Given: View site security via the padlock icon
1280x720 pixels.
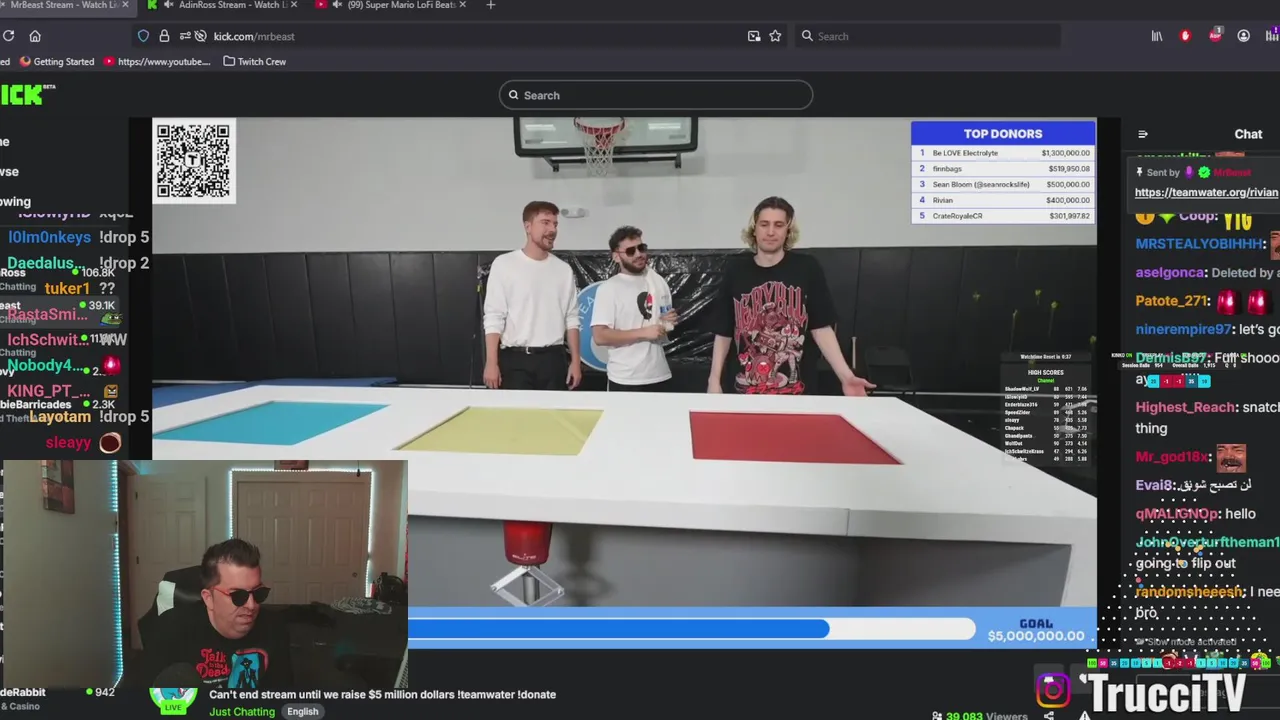Looking at the screenshot, I should (x=164, y=36).
